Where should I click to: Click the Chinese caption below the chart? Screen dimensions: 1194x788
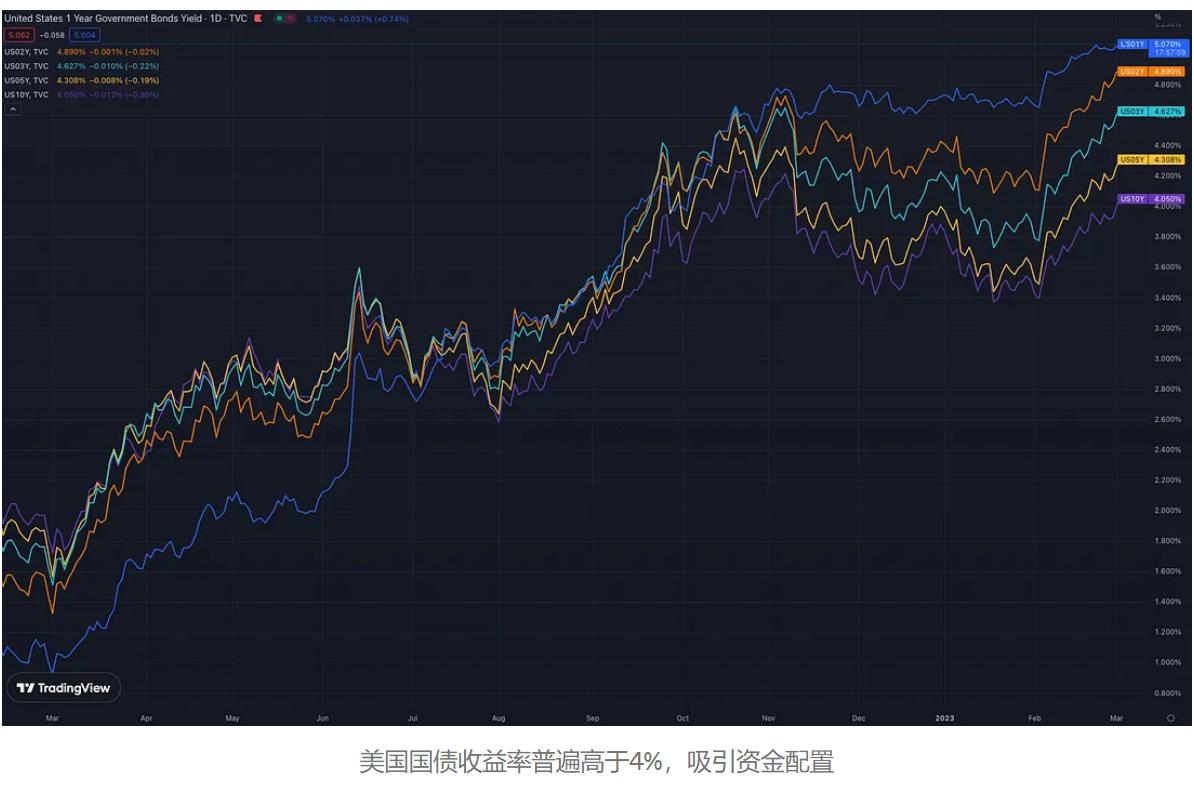pyautogui.click(x=596, y=762)
